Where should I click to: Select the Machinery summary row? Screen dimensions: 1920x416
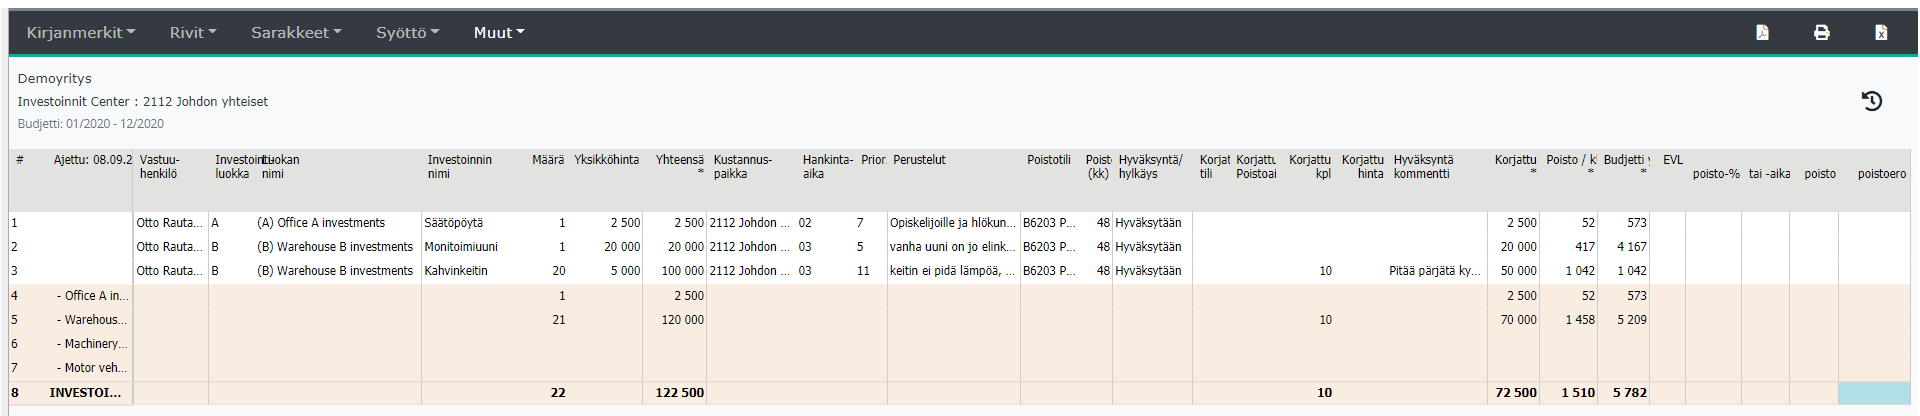point(92,344)
